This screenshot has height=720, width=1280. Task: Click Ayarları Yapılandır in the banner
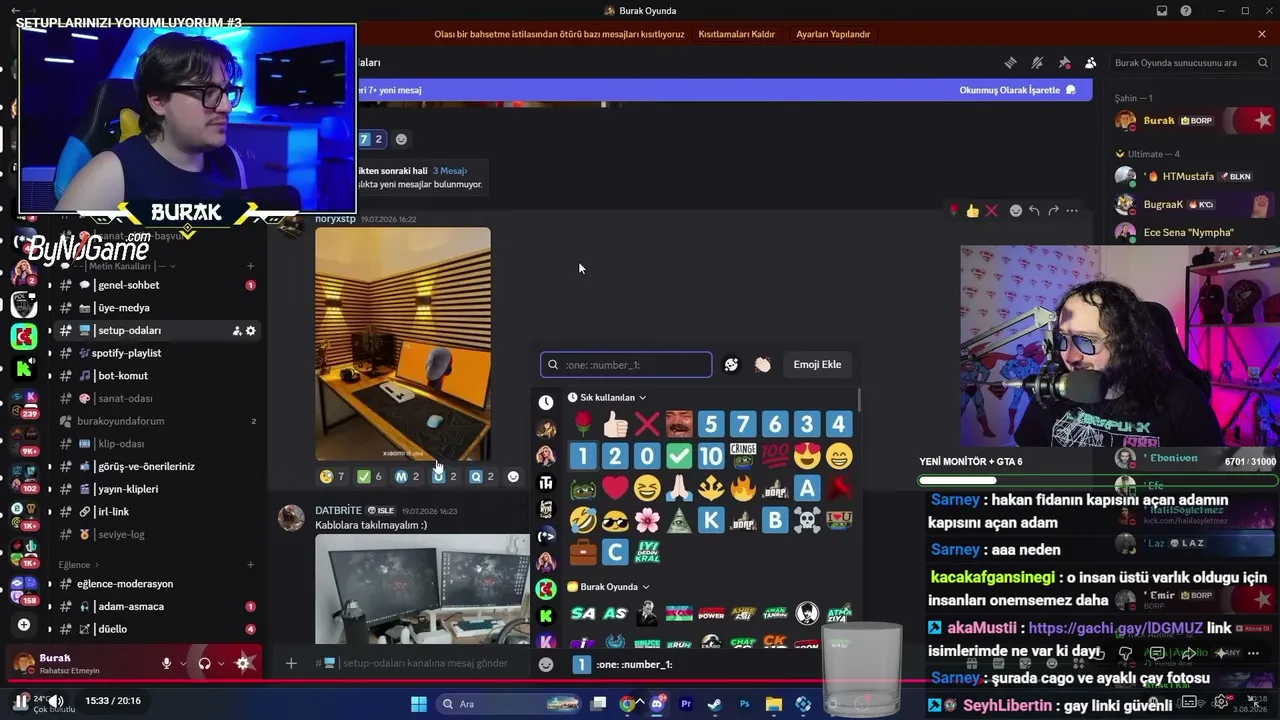click(833, 34)
